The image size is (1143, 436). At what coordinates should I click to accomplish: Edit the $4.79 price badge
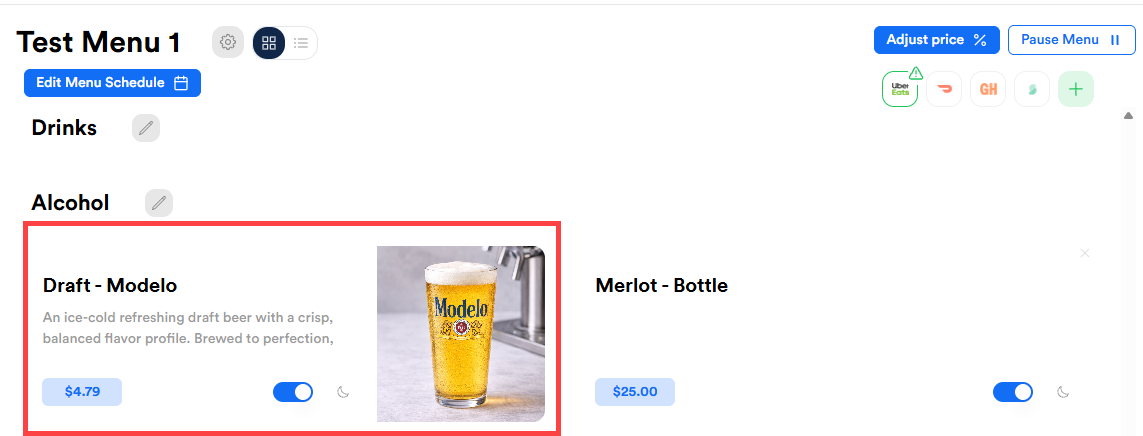coord(82,392)
